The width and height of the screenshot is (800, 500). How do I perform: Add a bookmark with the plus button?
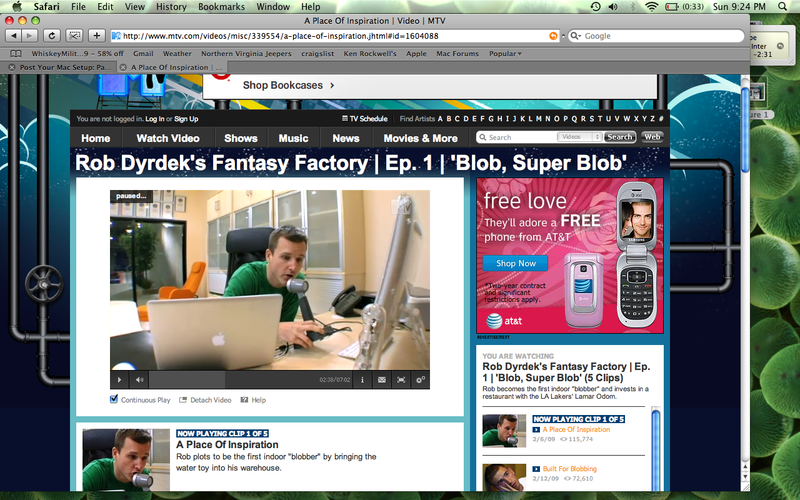96,36
